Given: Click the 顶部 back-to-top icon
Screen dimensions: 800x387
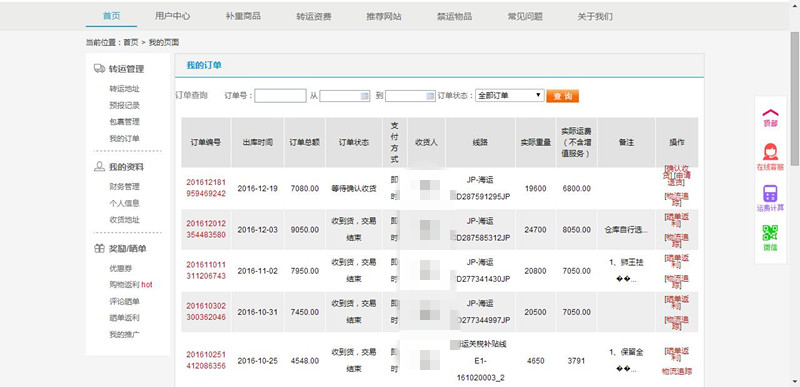Looking at the screenshot, I should pyautogui.click(x=770, y=113).
